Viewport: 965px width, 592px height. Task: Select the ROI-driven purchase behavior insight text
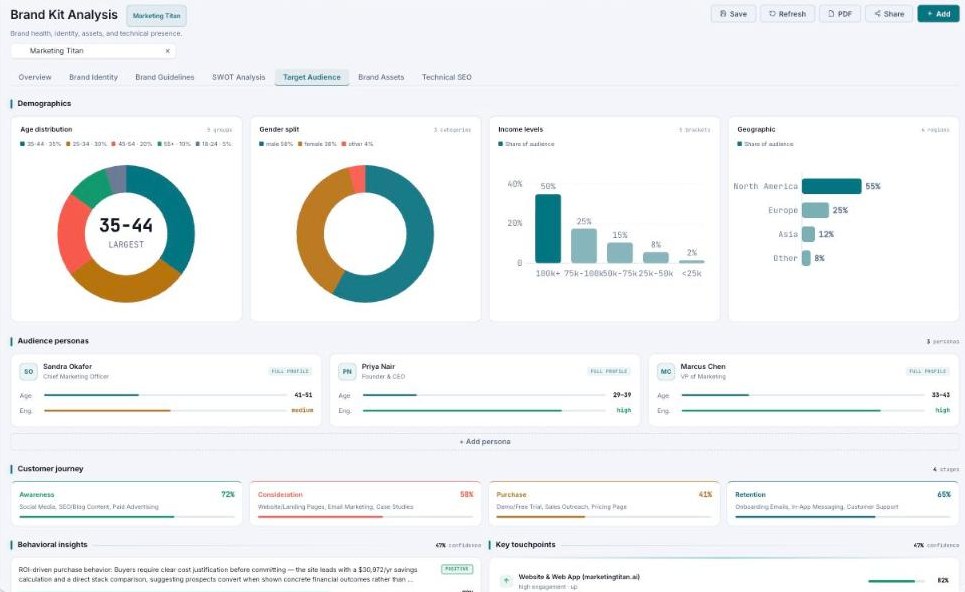tap(218, 574)
